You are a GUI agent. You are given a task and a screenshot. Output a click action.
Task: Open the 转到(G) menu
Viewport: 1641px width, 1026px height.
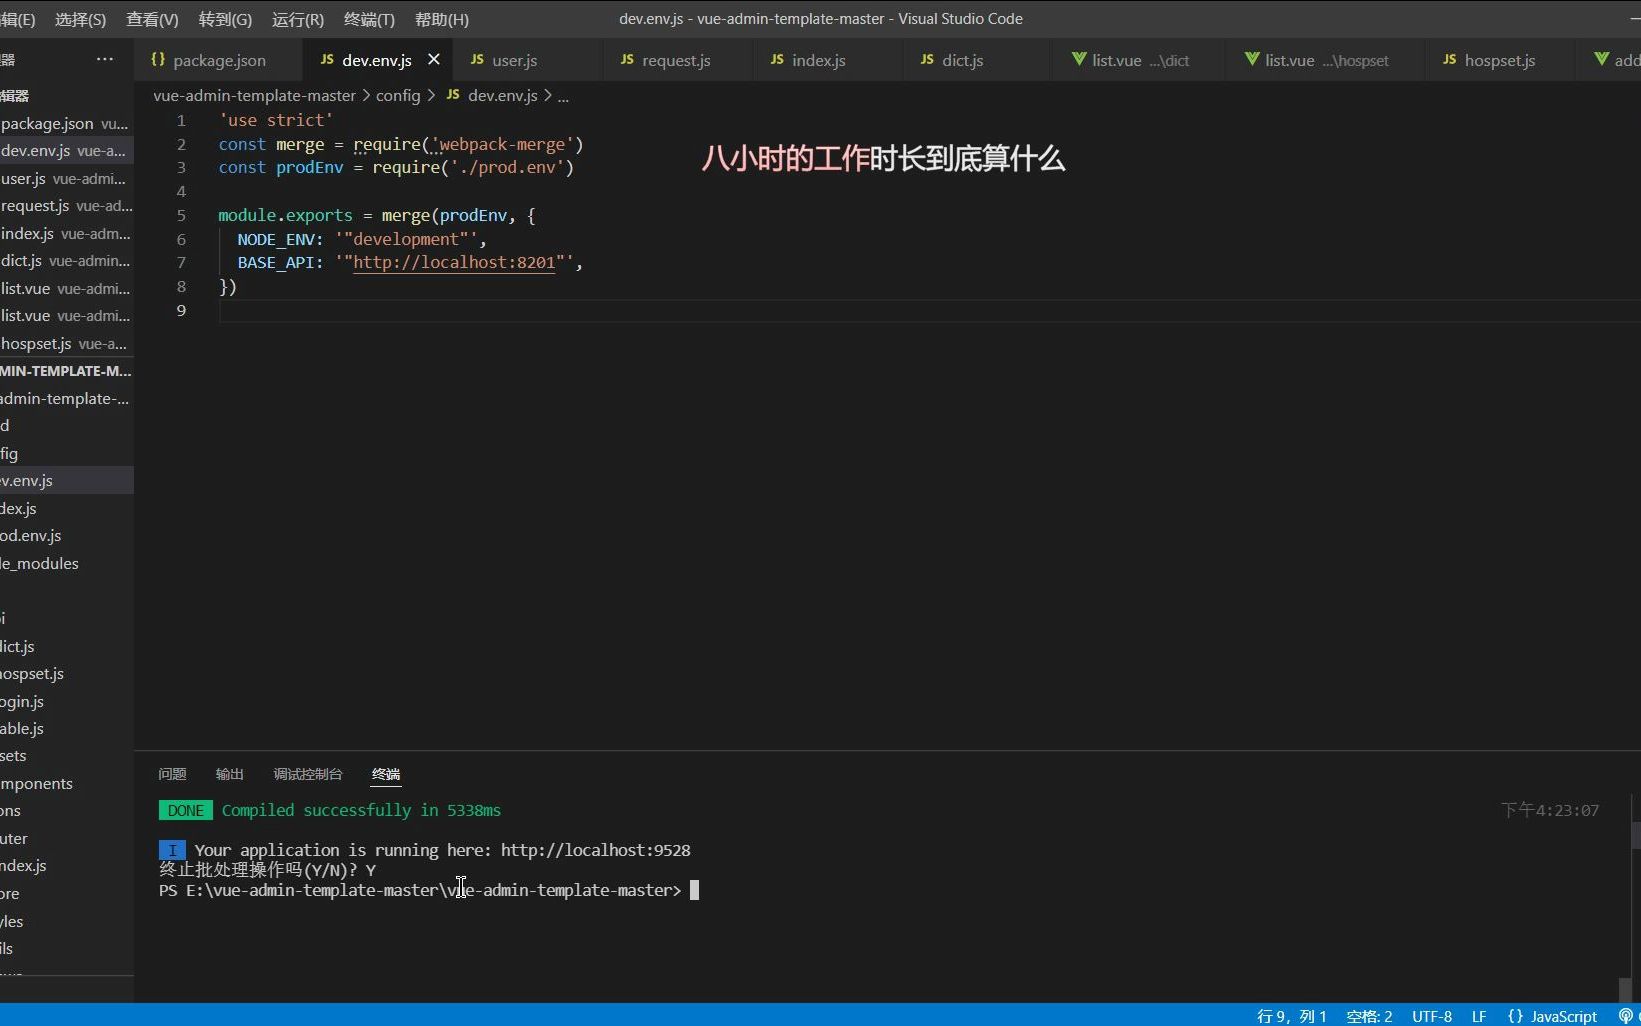[225, 19]
